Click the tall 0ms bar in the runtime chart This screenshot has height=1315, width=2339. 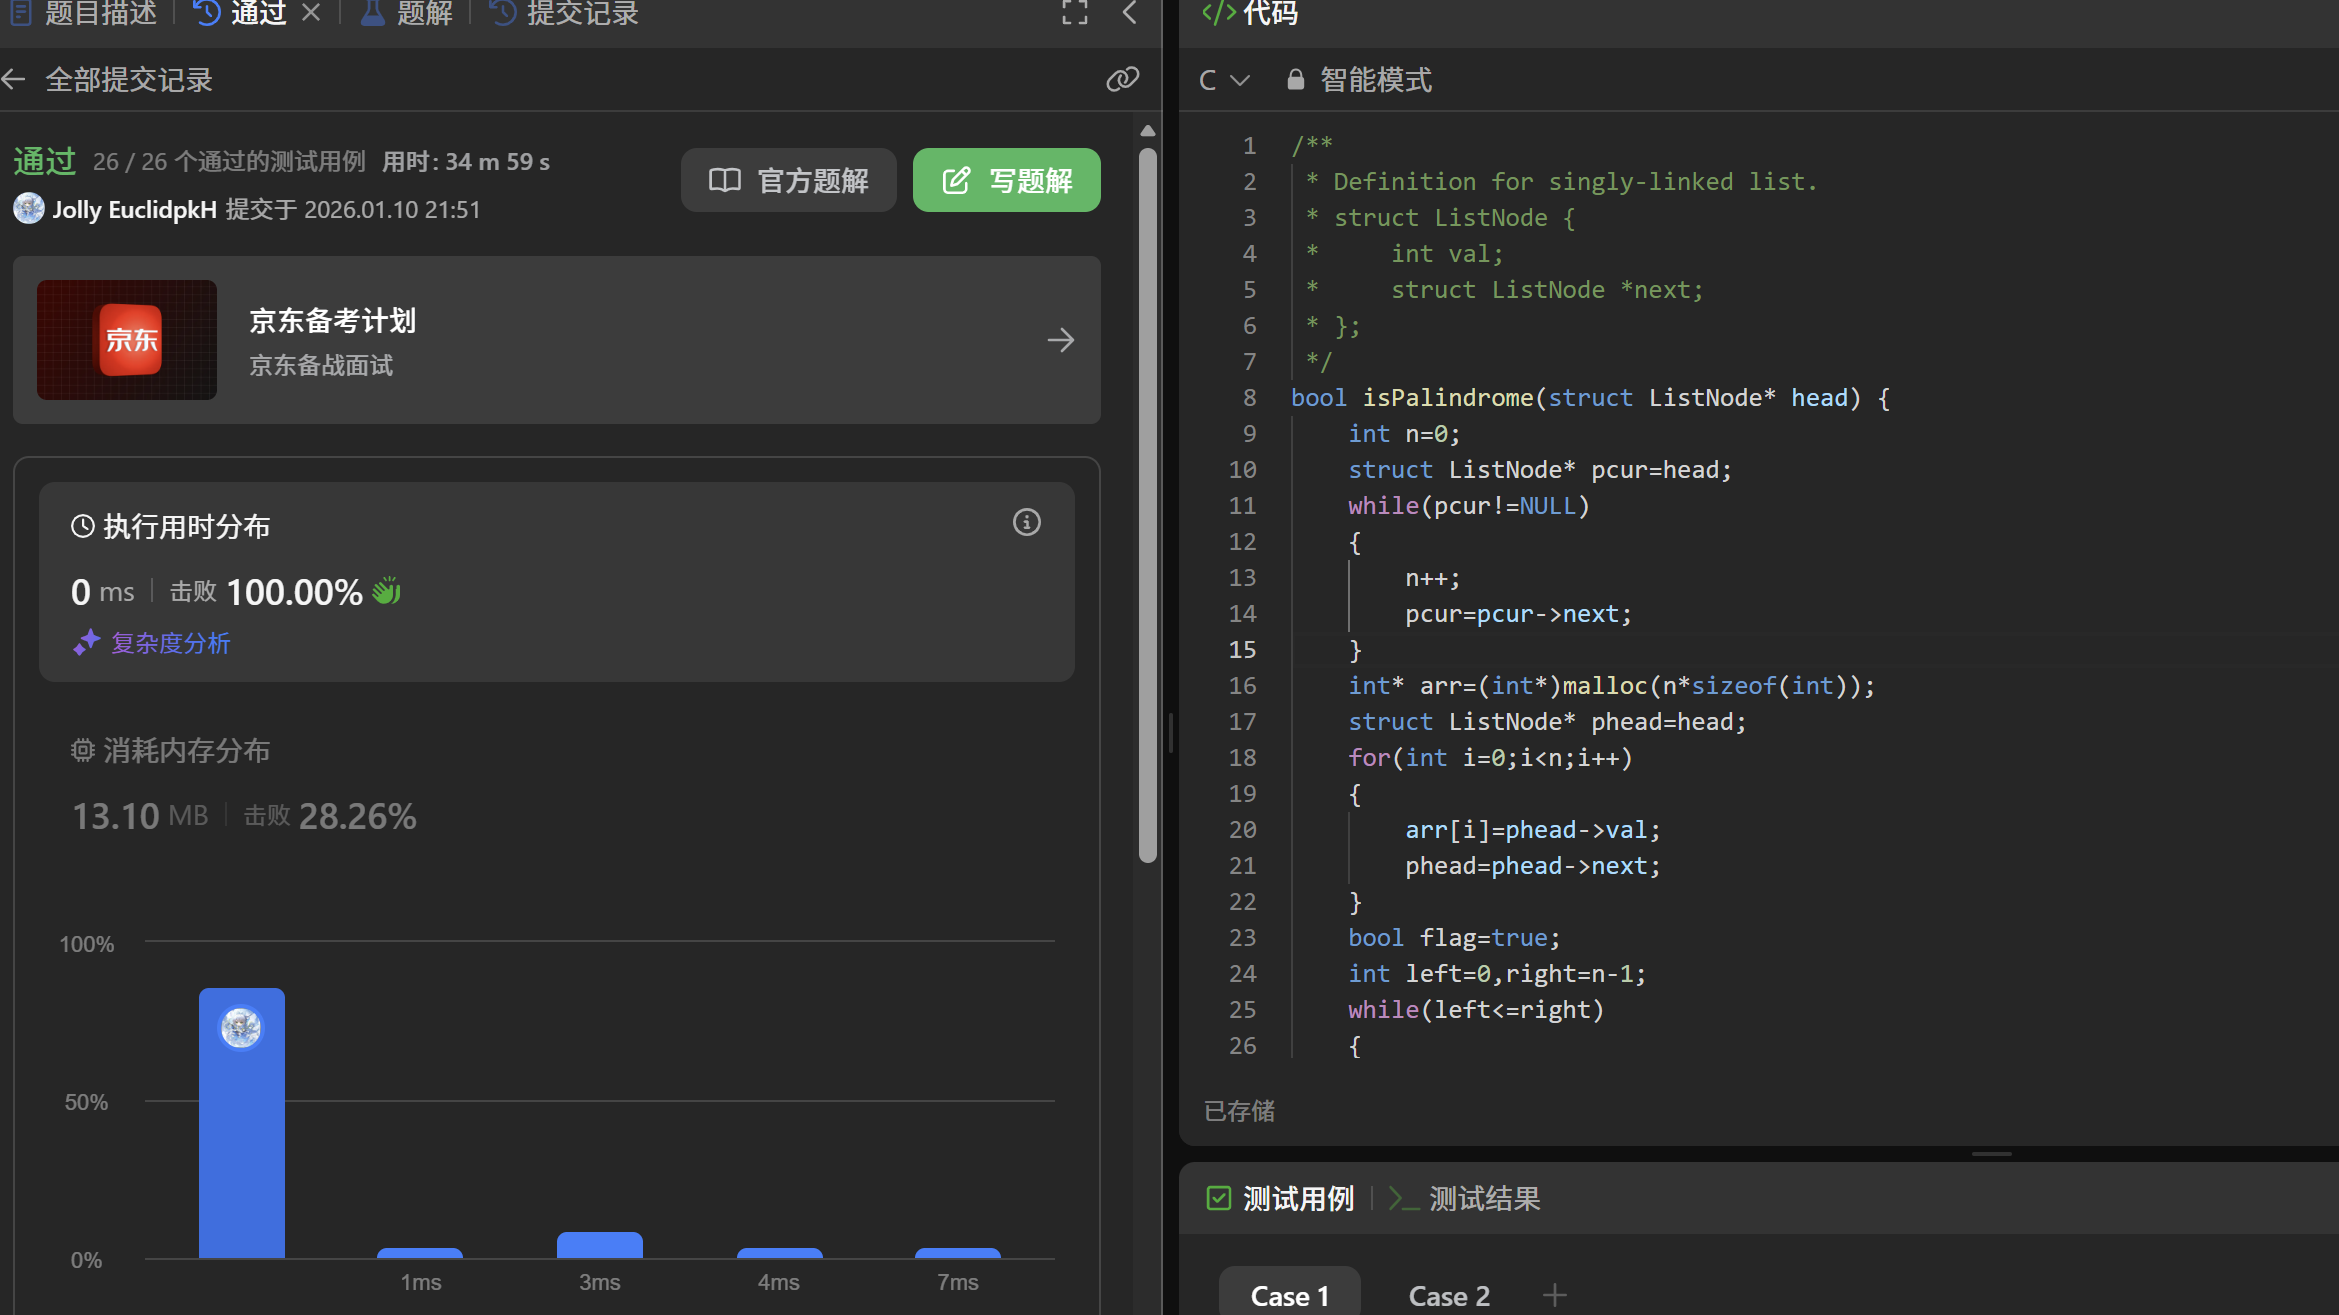[242, 1140]
